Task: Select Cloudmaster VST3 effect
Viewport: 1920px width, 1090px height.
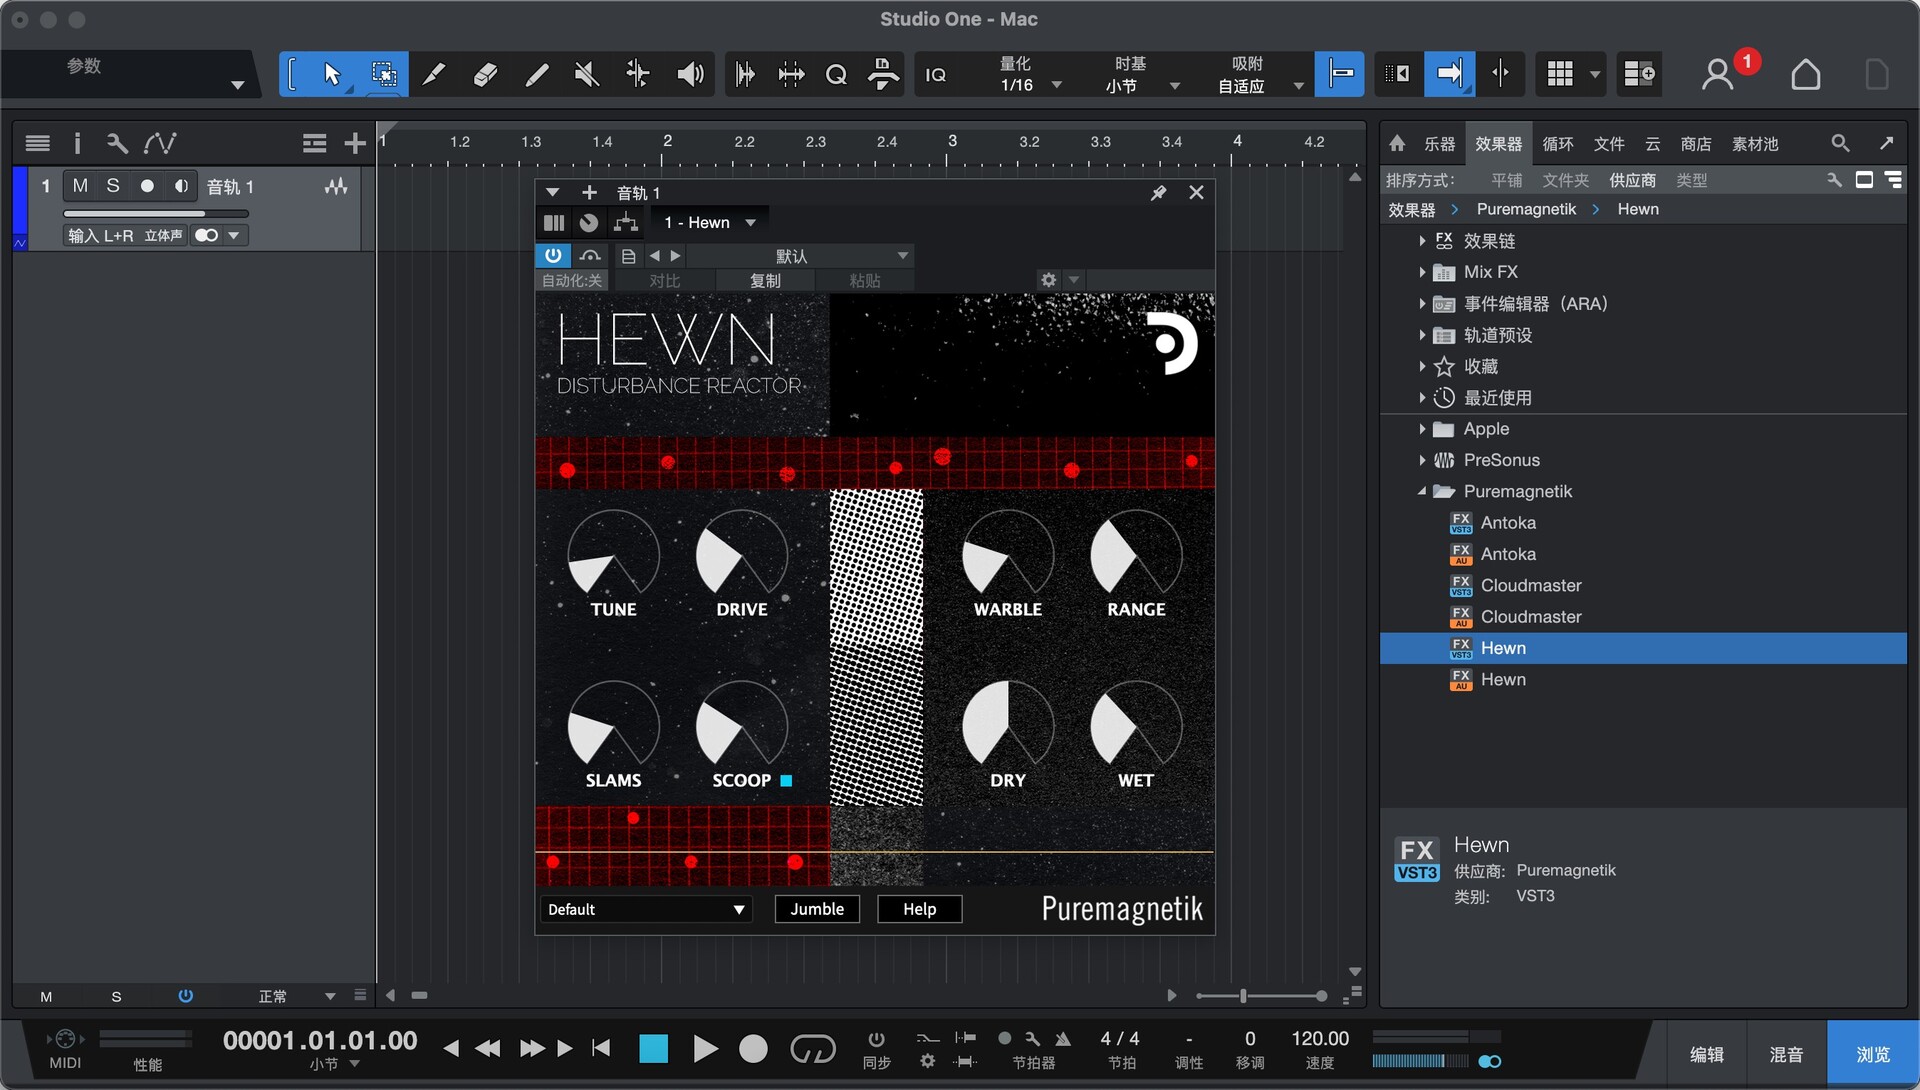Action: point(1530,586)
